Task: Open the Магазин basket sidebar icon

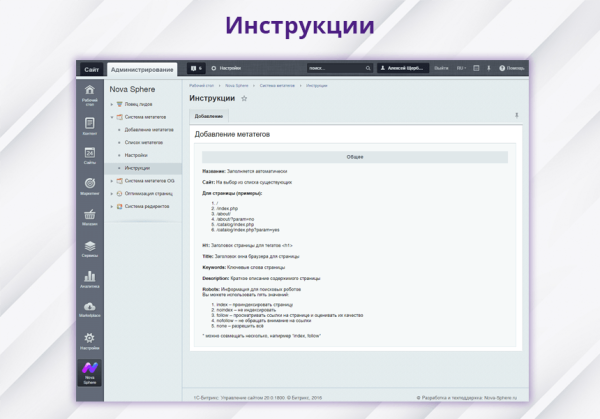Action: 90,217
